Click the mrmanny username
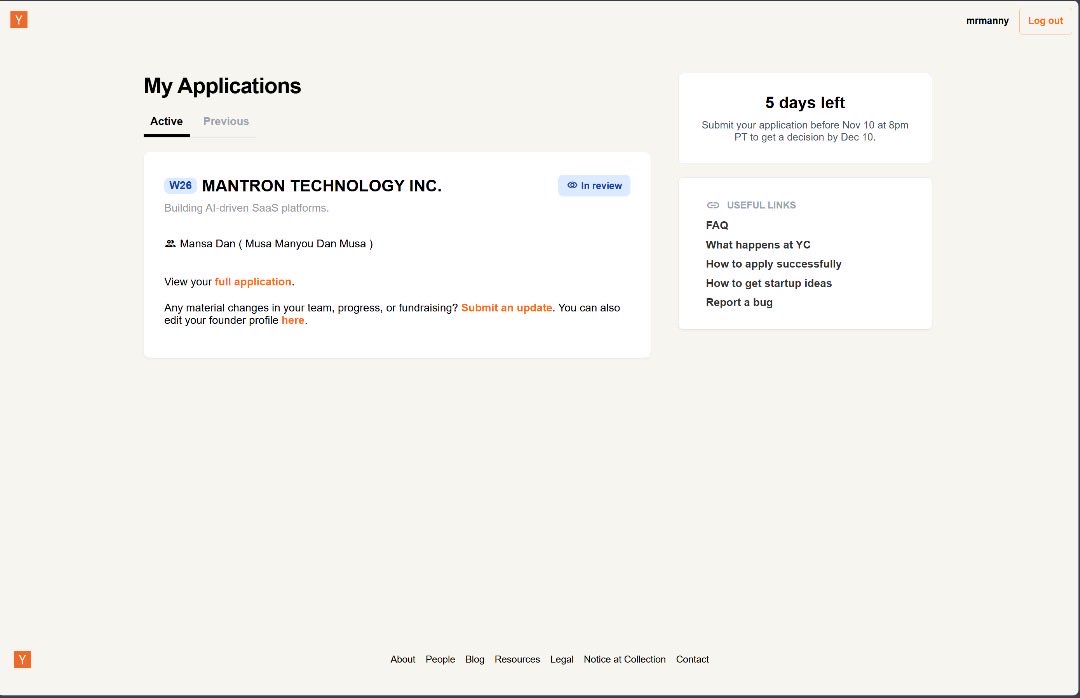Screen dimensions: 1080x698 [x=987, y=21]
